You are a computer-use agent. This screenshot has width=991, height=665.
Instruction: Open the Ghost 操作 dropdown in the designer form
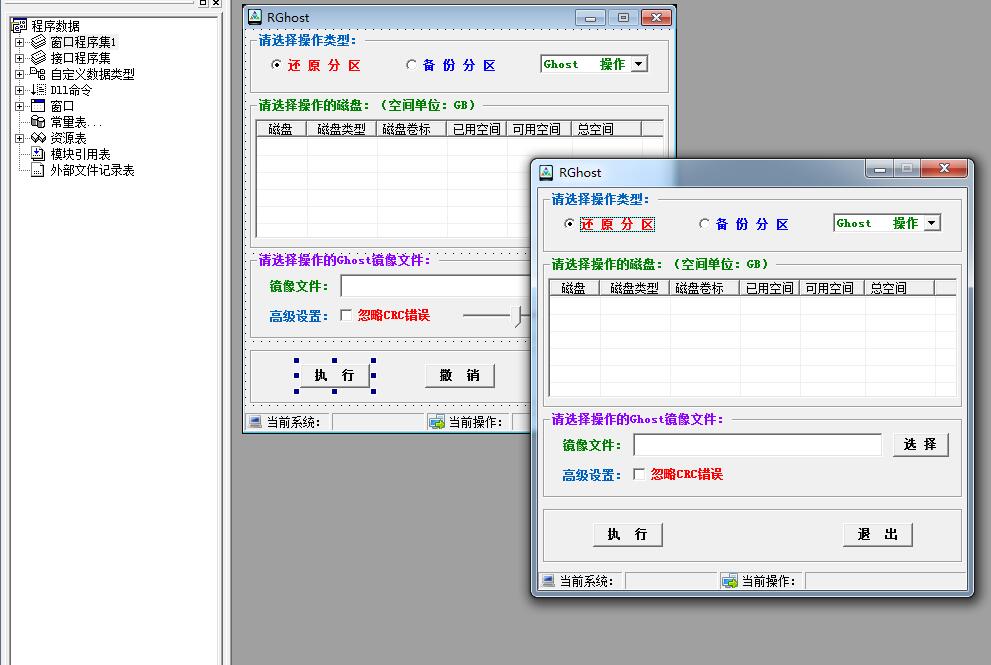click(x=639, y=64)
